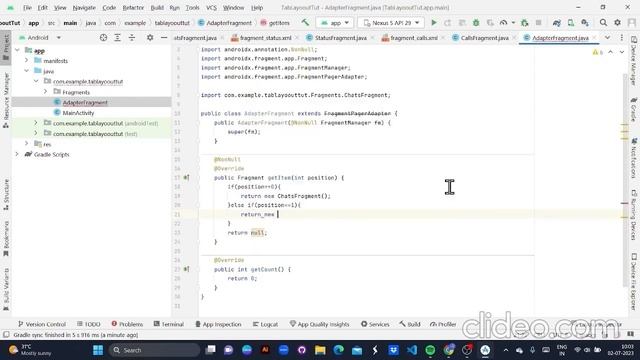Open VS Code icon in taskbar

pyautogui.click(x=412, y=350)
